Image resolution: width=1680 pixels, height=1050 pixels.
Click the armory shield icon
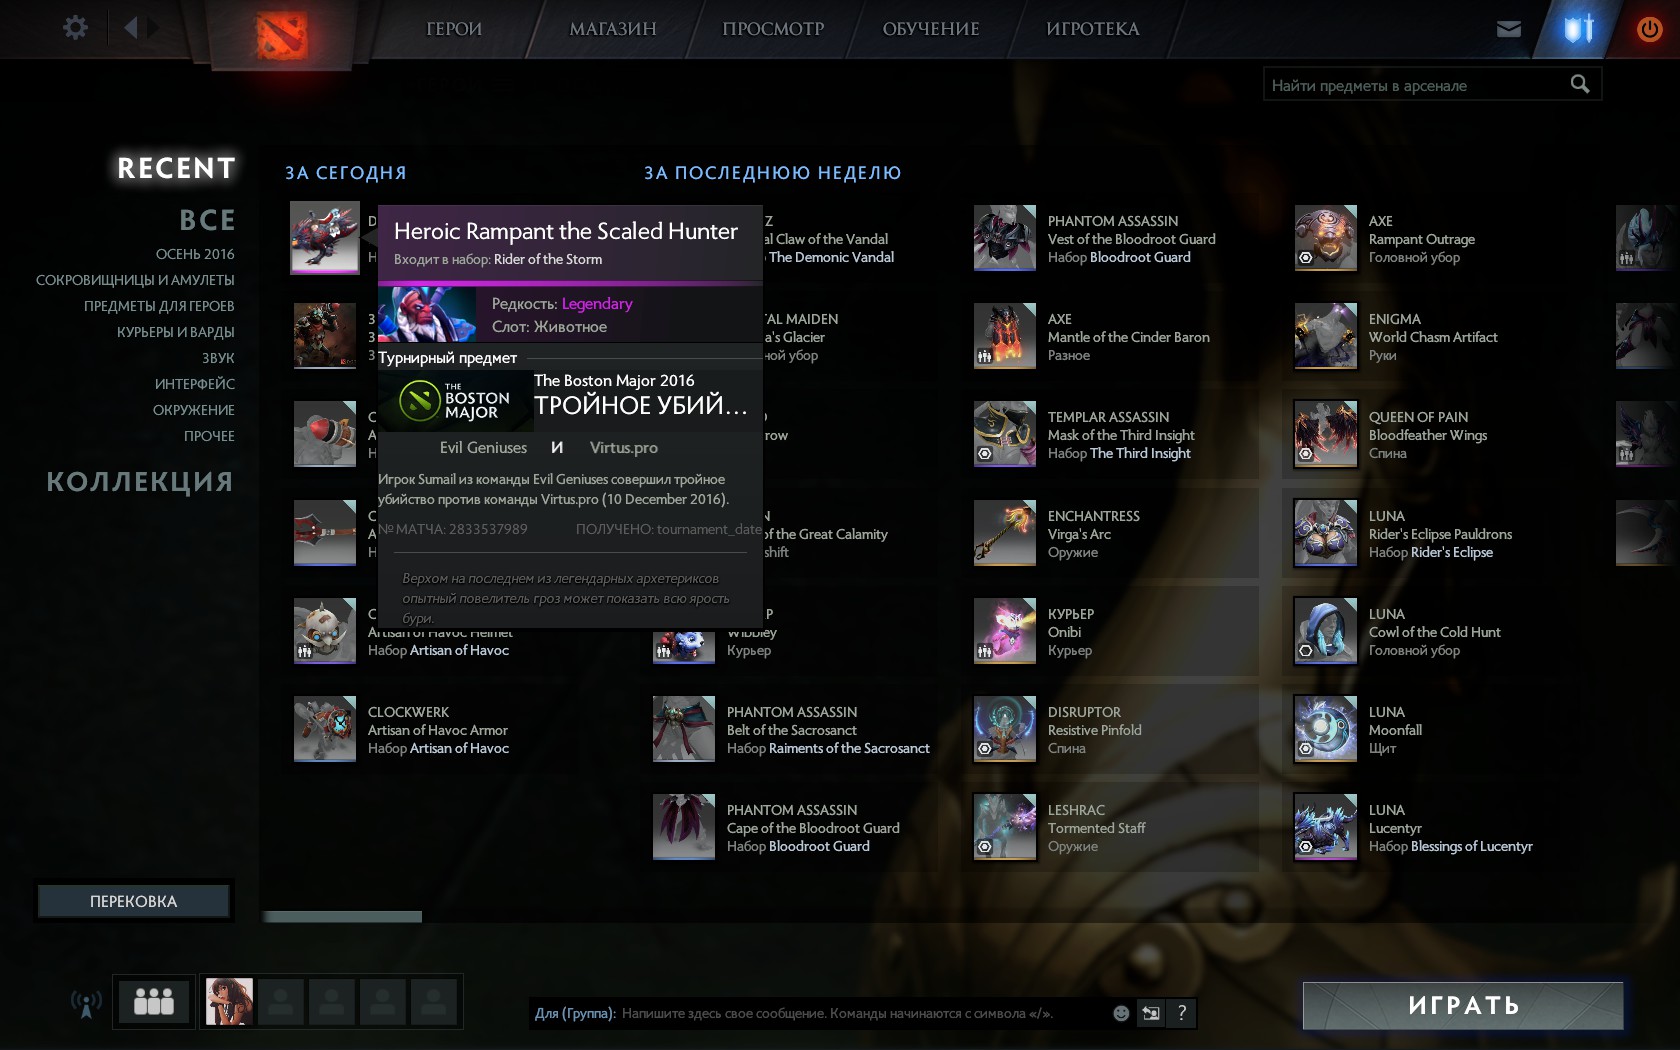click(x=1579, y=29)
